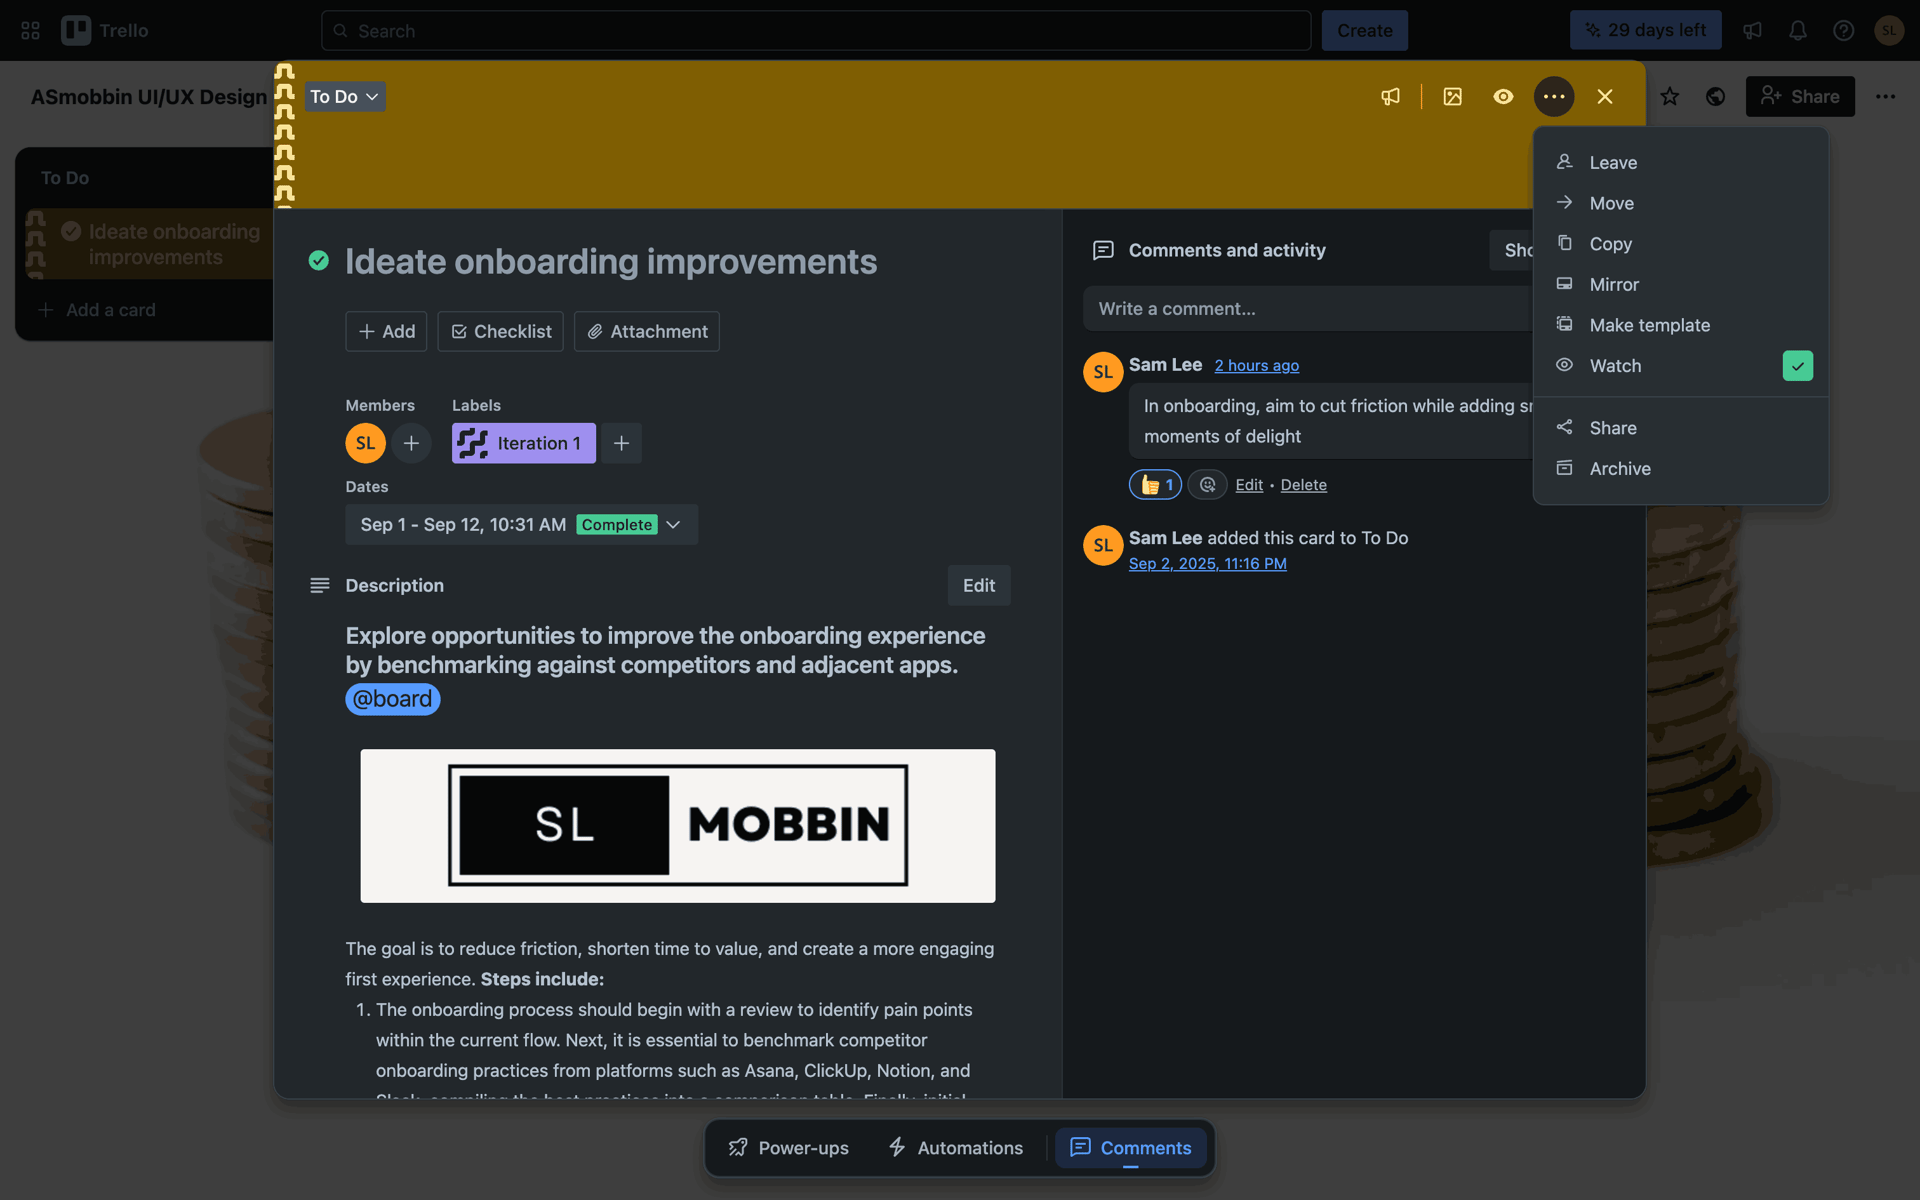Switch to the Comments tab
This screenshot has width=1920, height=1200.
point(1131,1148)
